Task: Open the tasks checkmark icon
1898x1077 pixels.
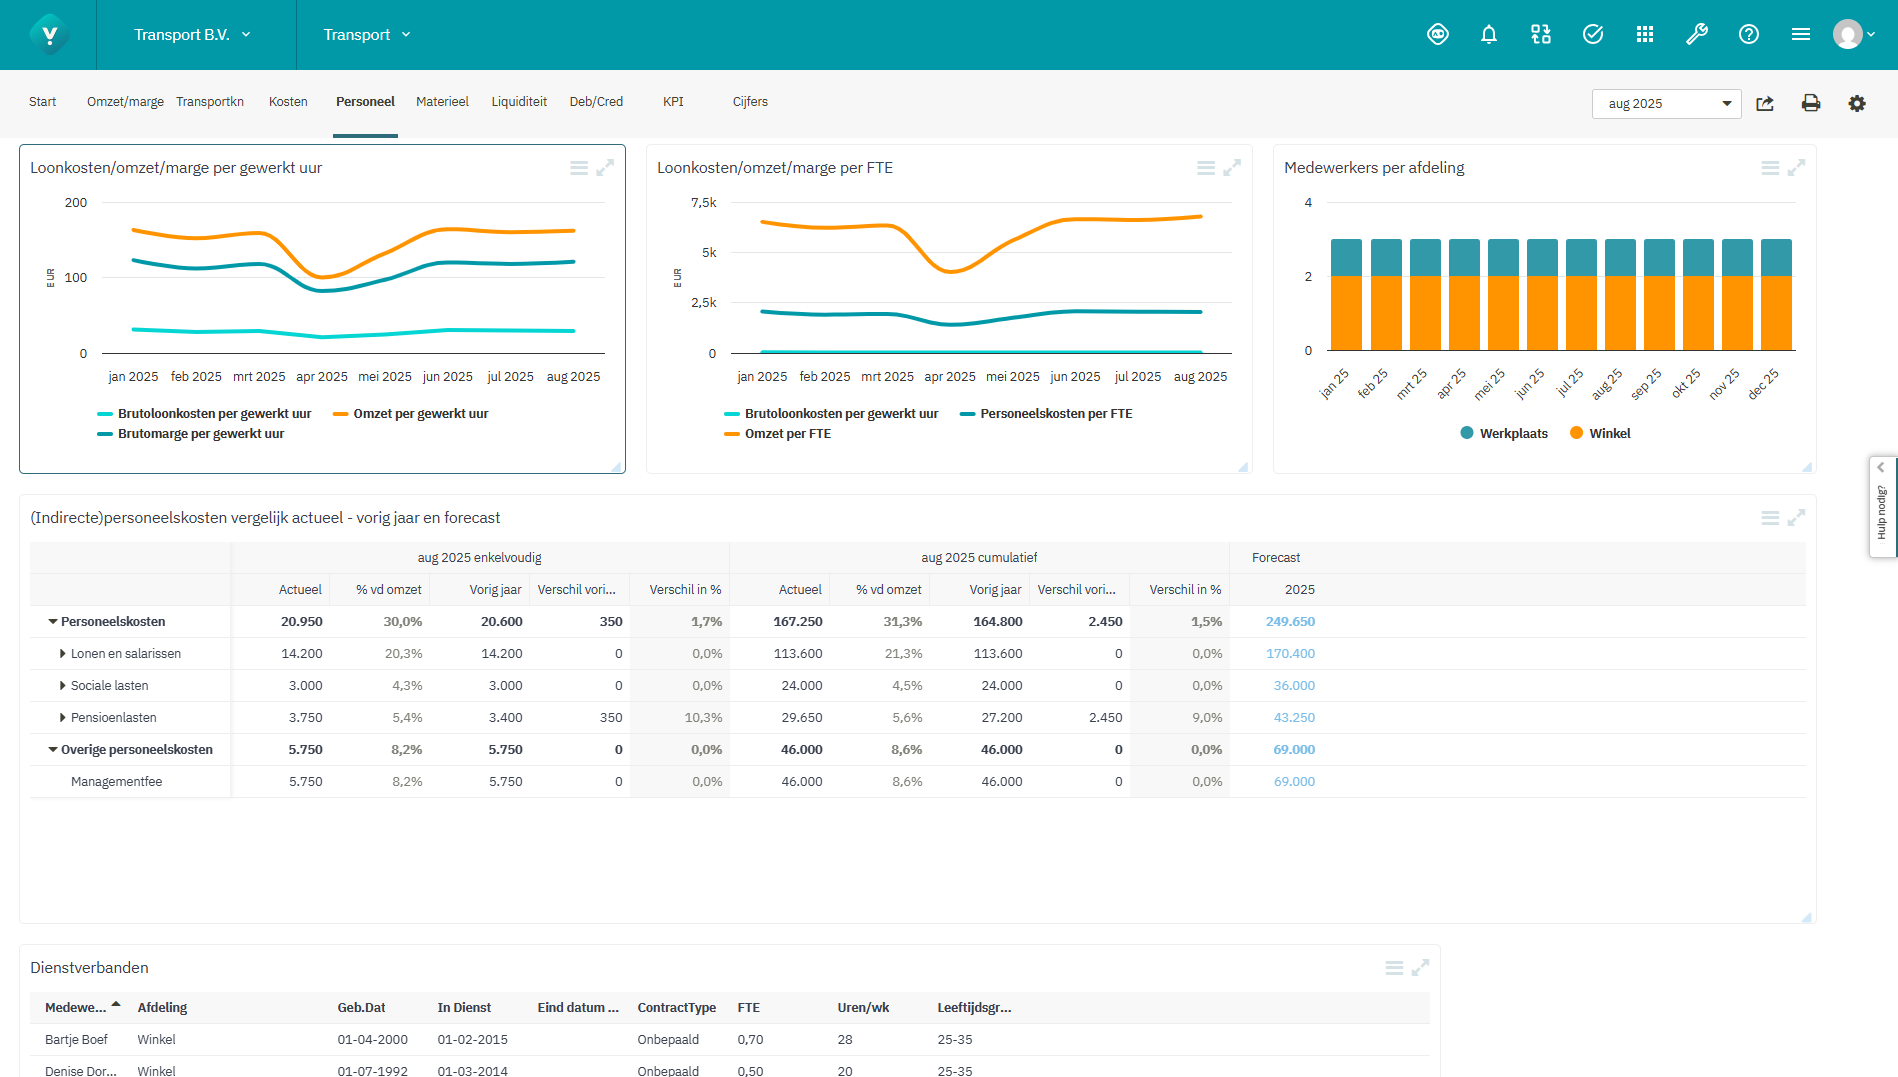Action: coord(1593,33)
